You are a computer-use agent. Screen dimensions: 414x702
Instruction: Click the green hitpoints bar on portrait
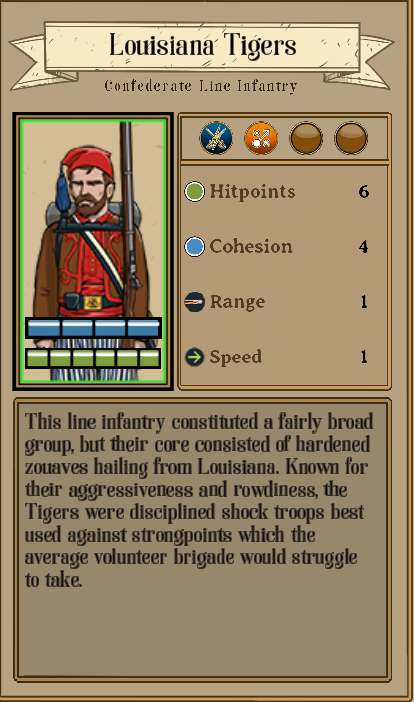93,358
